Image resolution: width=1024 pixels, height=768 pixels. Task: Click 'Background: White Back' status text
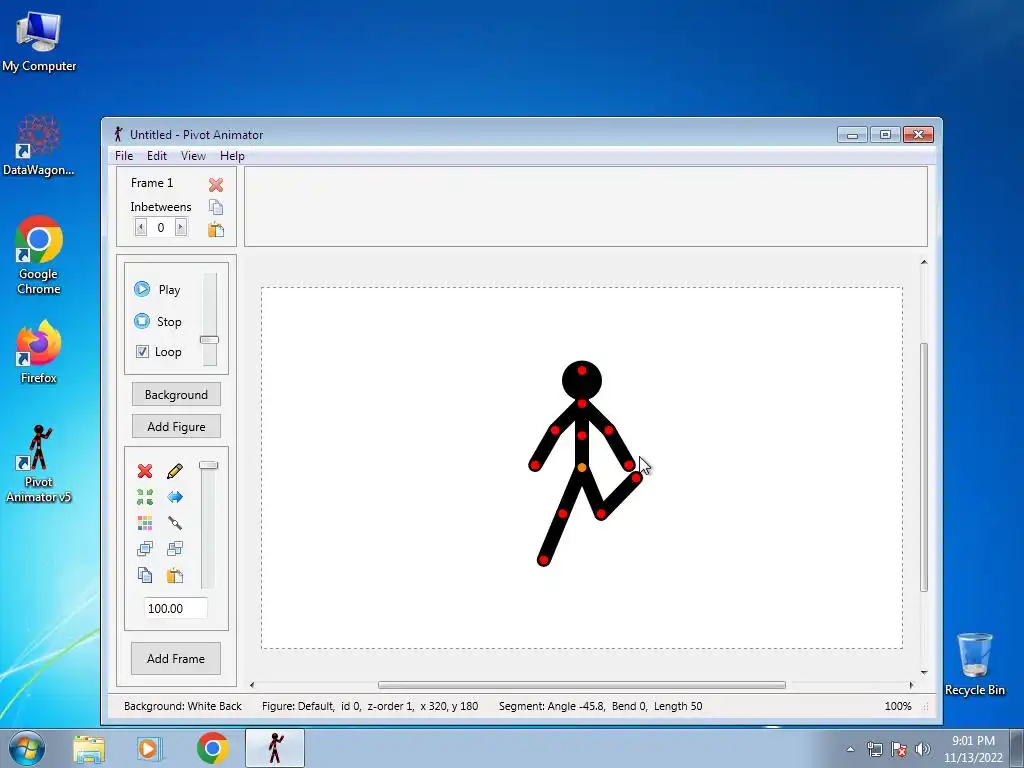click(183, 706)
